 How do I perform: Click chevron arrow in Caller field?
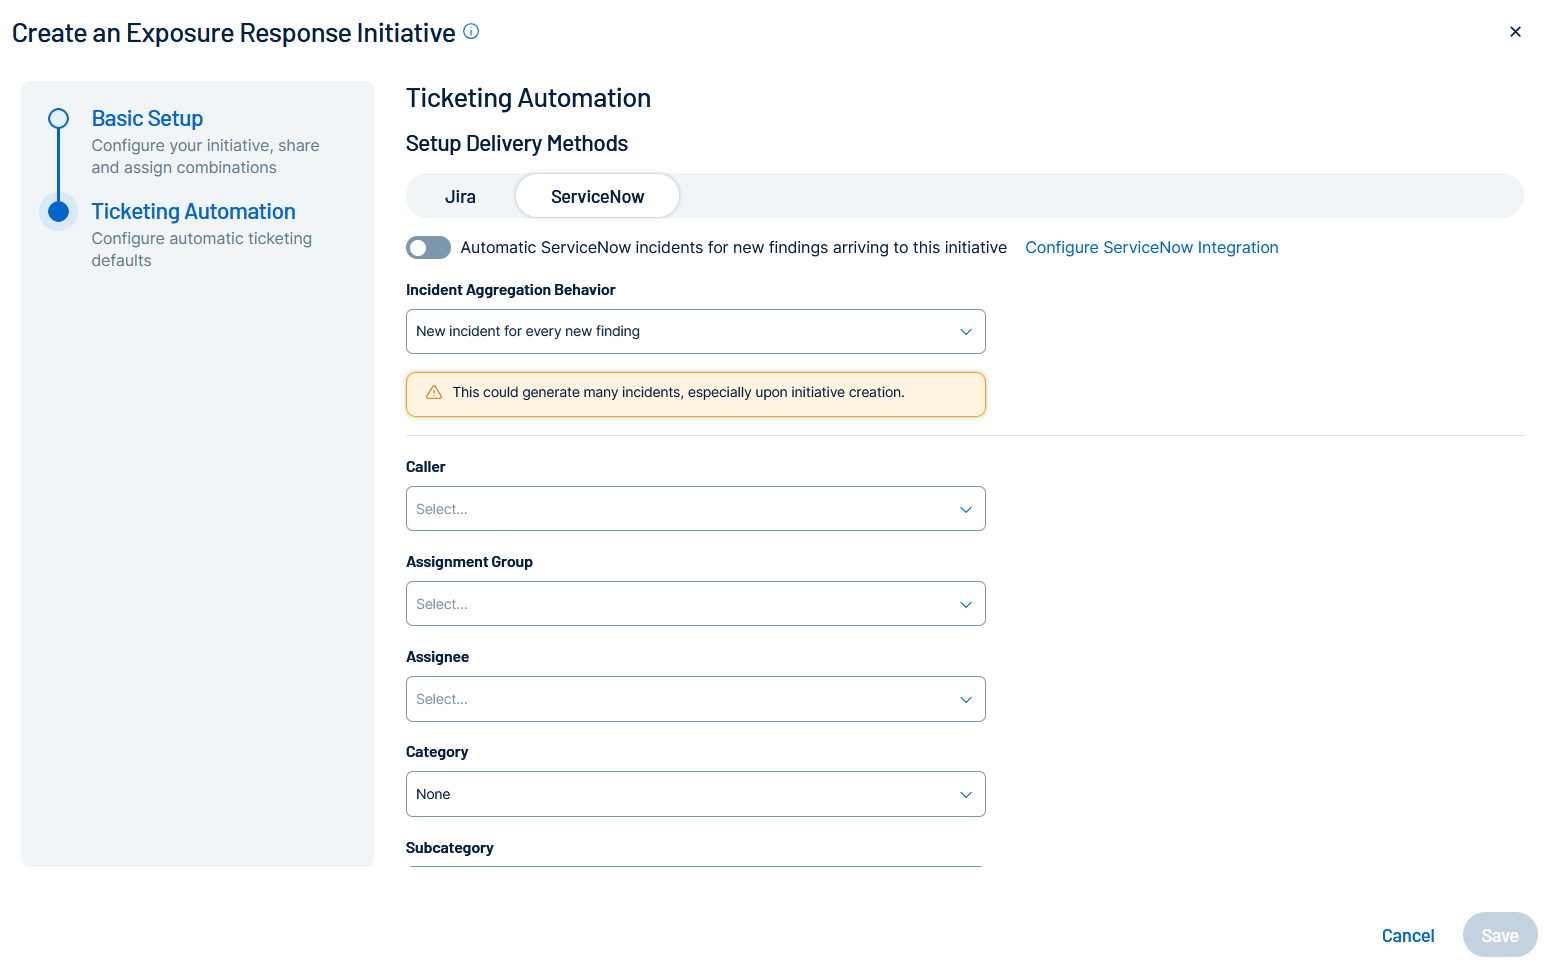click(x=965, y=510)
